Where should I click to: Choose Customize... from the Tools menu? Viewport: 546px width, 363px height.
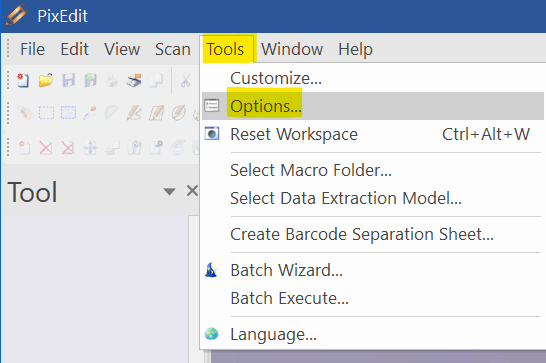(373, 78)
